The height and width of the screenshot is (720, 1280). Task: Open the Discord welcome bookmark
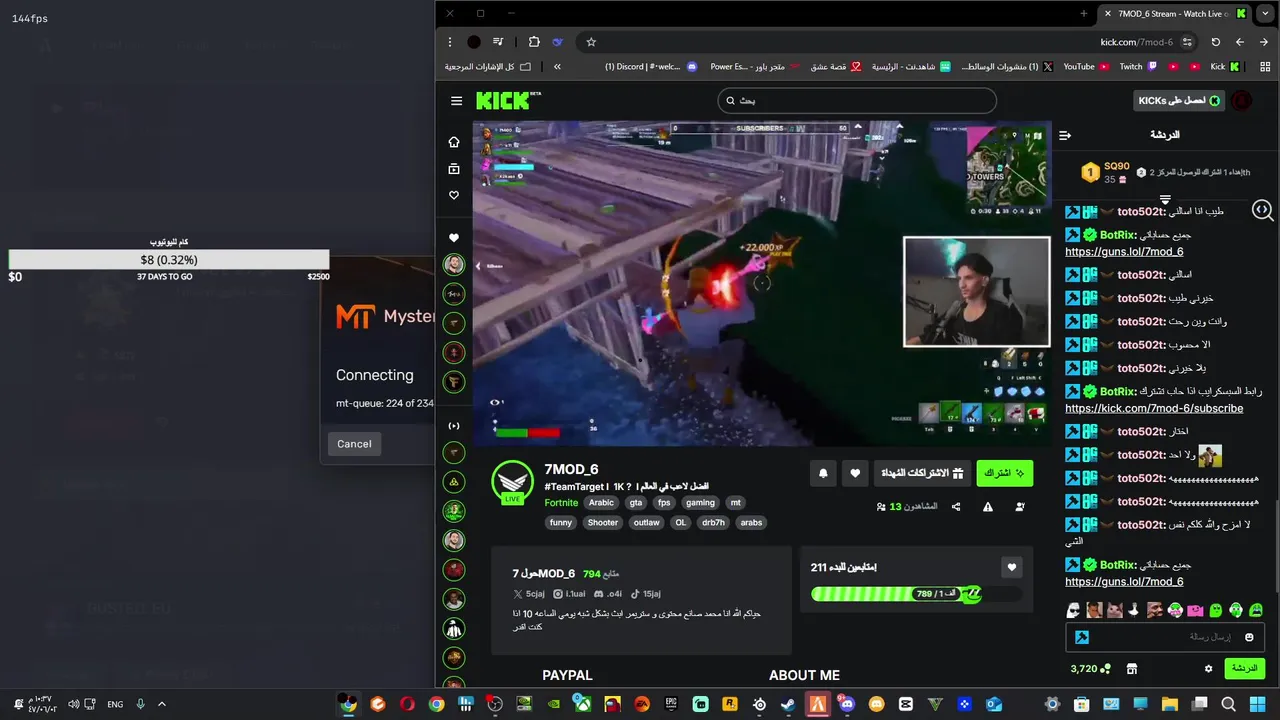[651, 67]
